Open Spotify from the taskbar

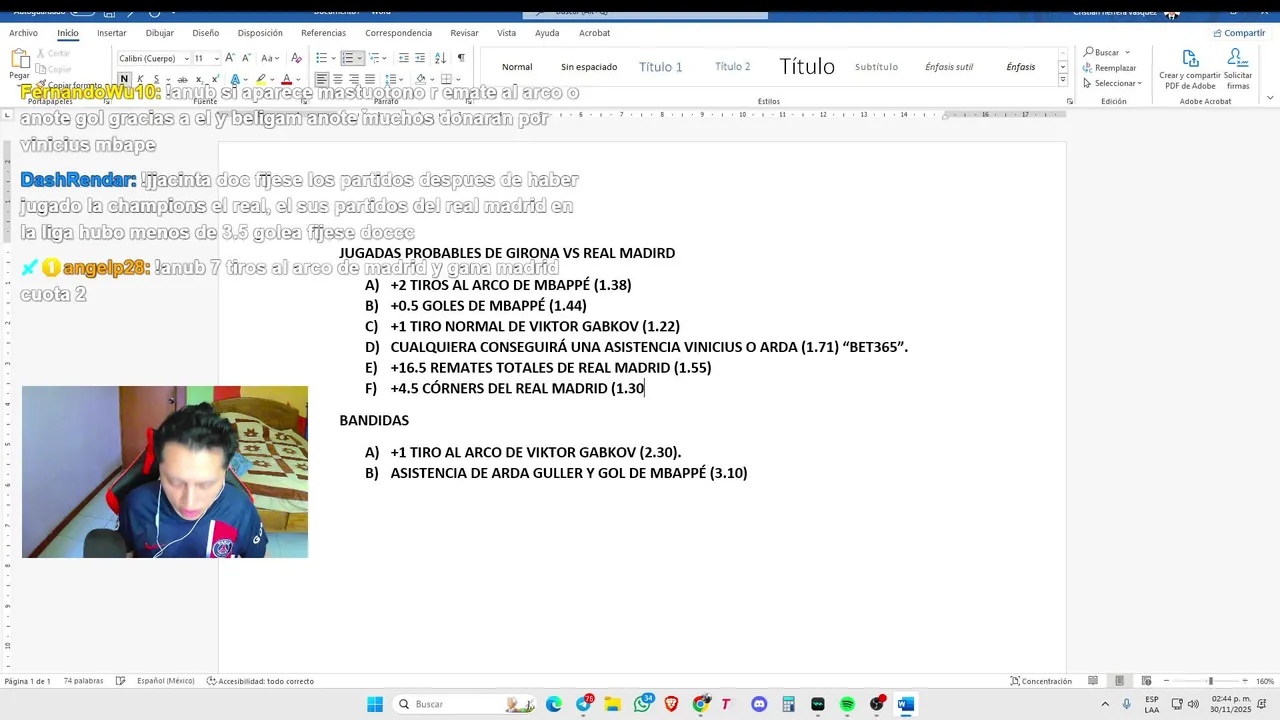tap(847, 704)
